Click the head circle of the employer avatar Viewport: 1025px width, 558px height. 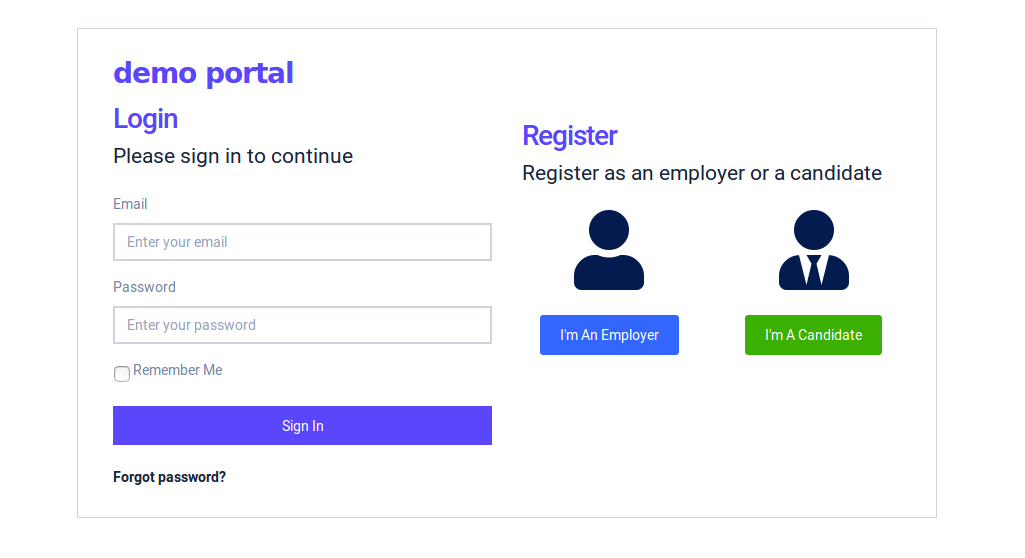click(x=609, y=230)
